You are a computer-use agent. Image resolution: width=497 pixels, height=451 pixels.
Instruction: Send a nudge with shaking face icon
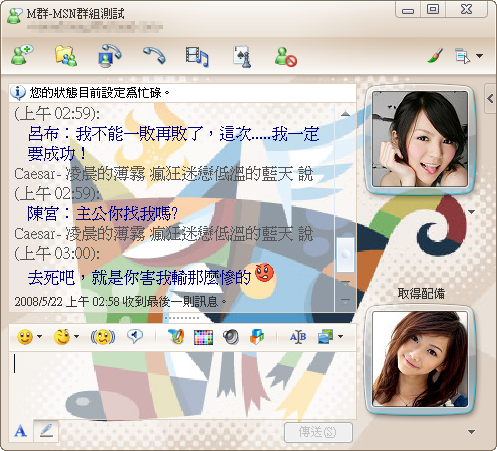tap(103, 337)
